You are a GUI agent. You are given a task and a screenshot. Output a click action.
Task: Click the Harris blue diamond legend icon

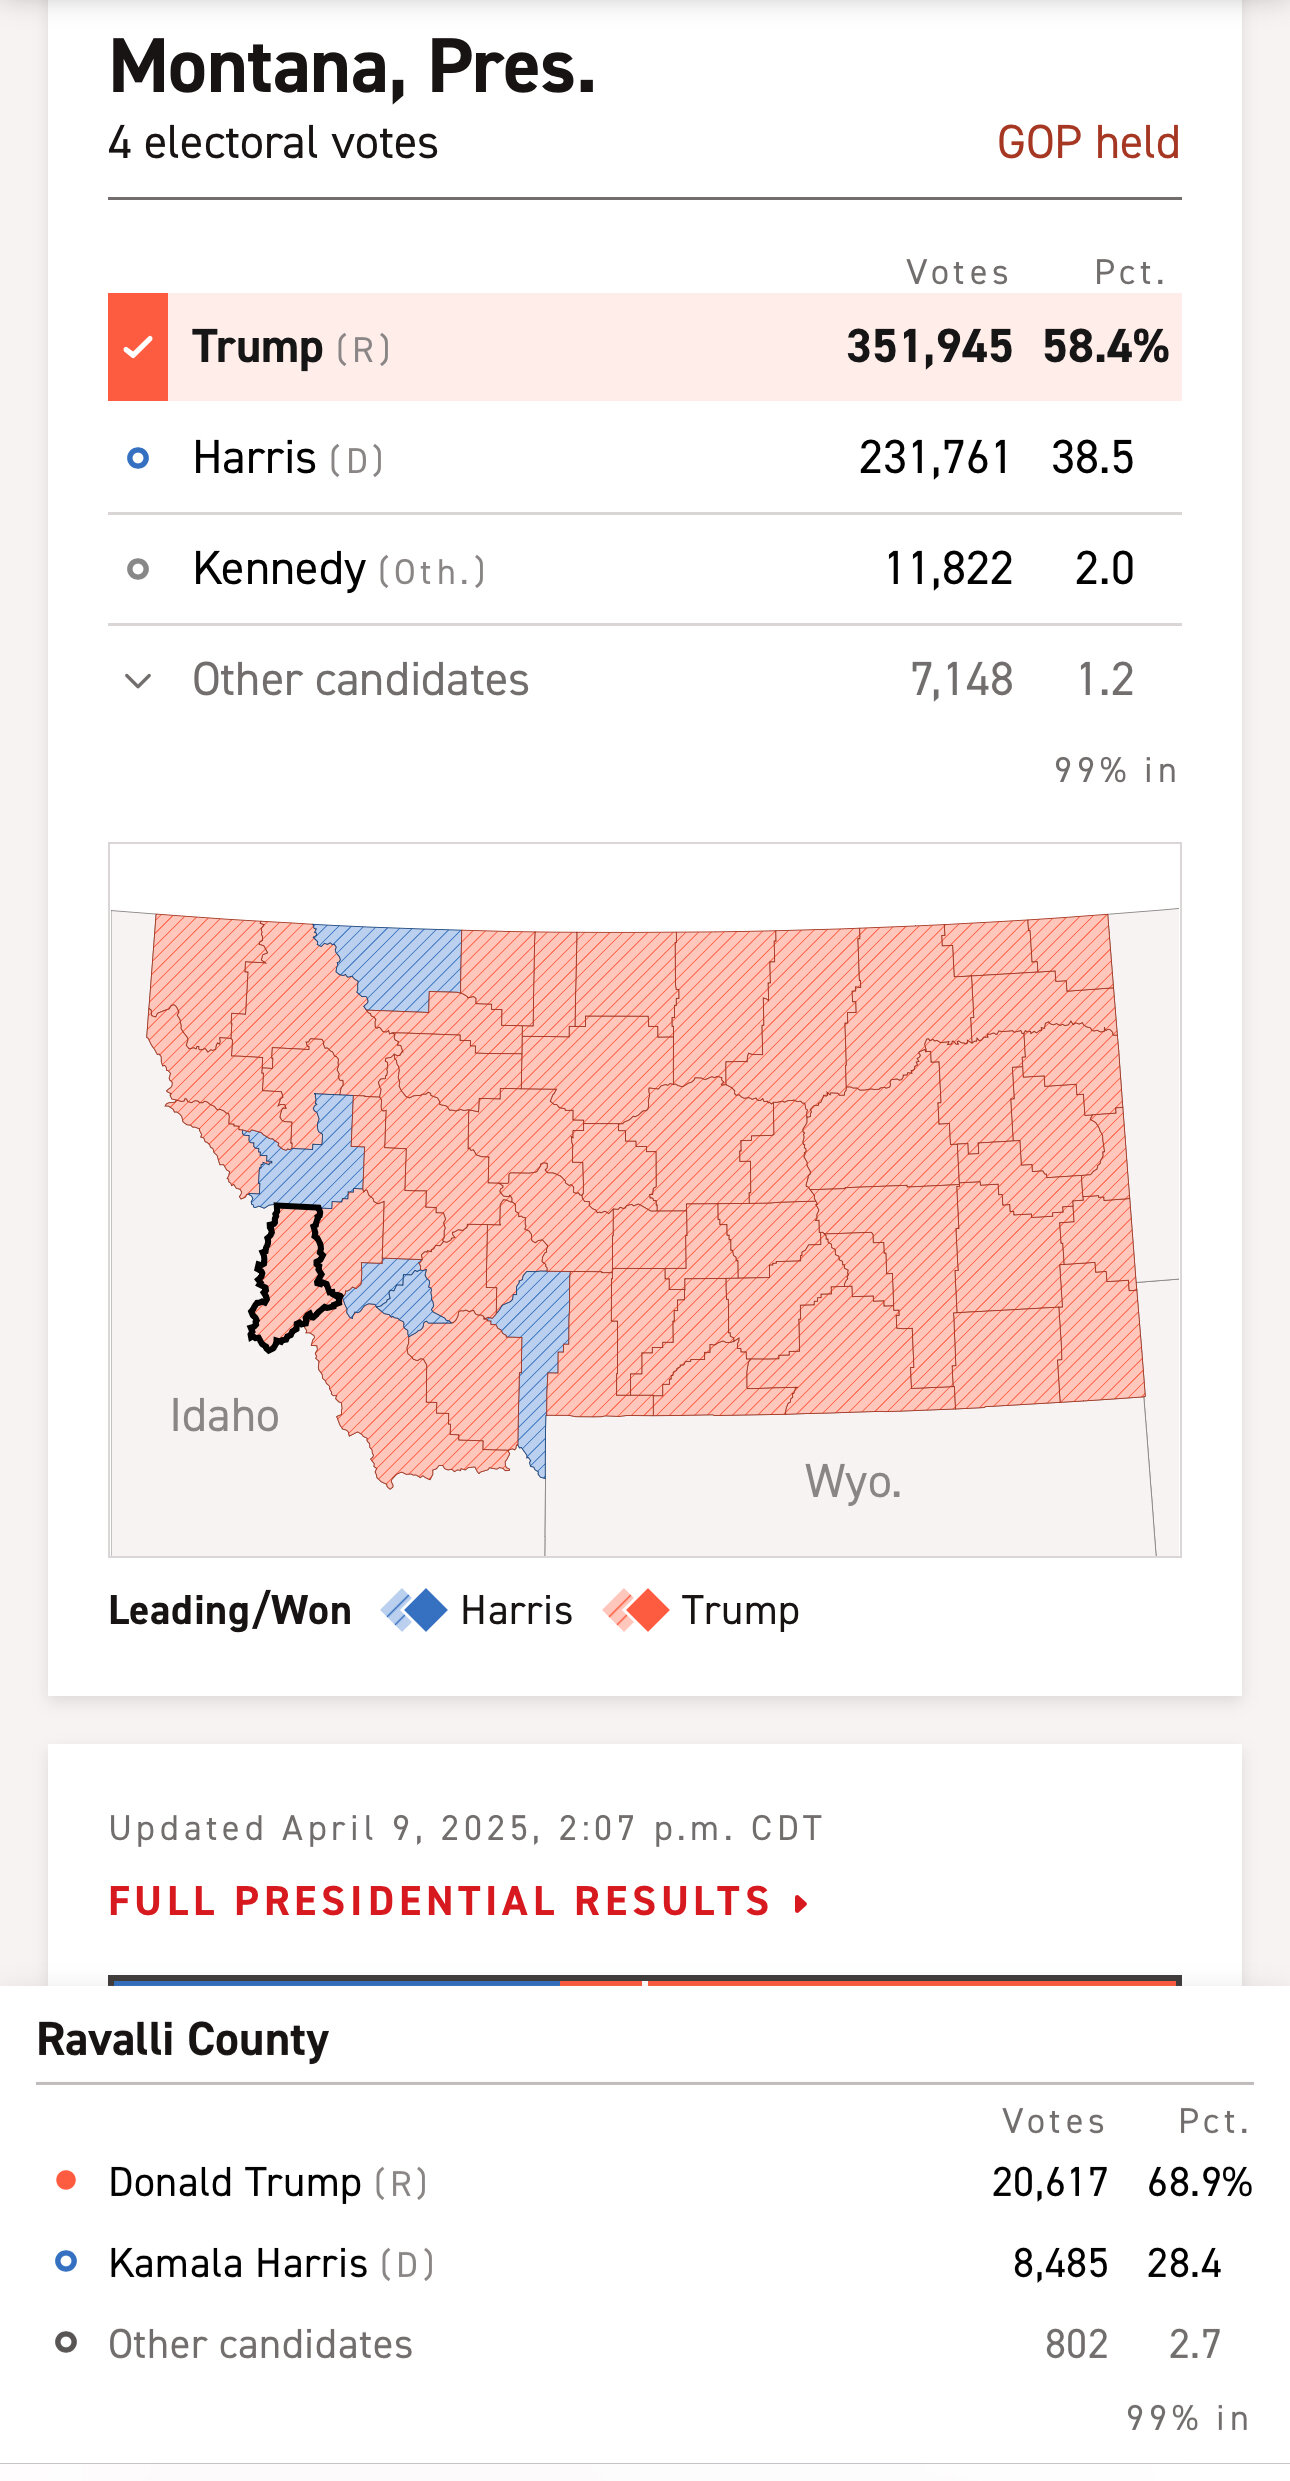tap(414, 1610)
